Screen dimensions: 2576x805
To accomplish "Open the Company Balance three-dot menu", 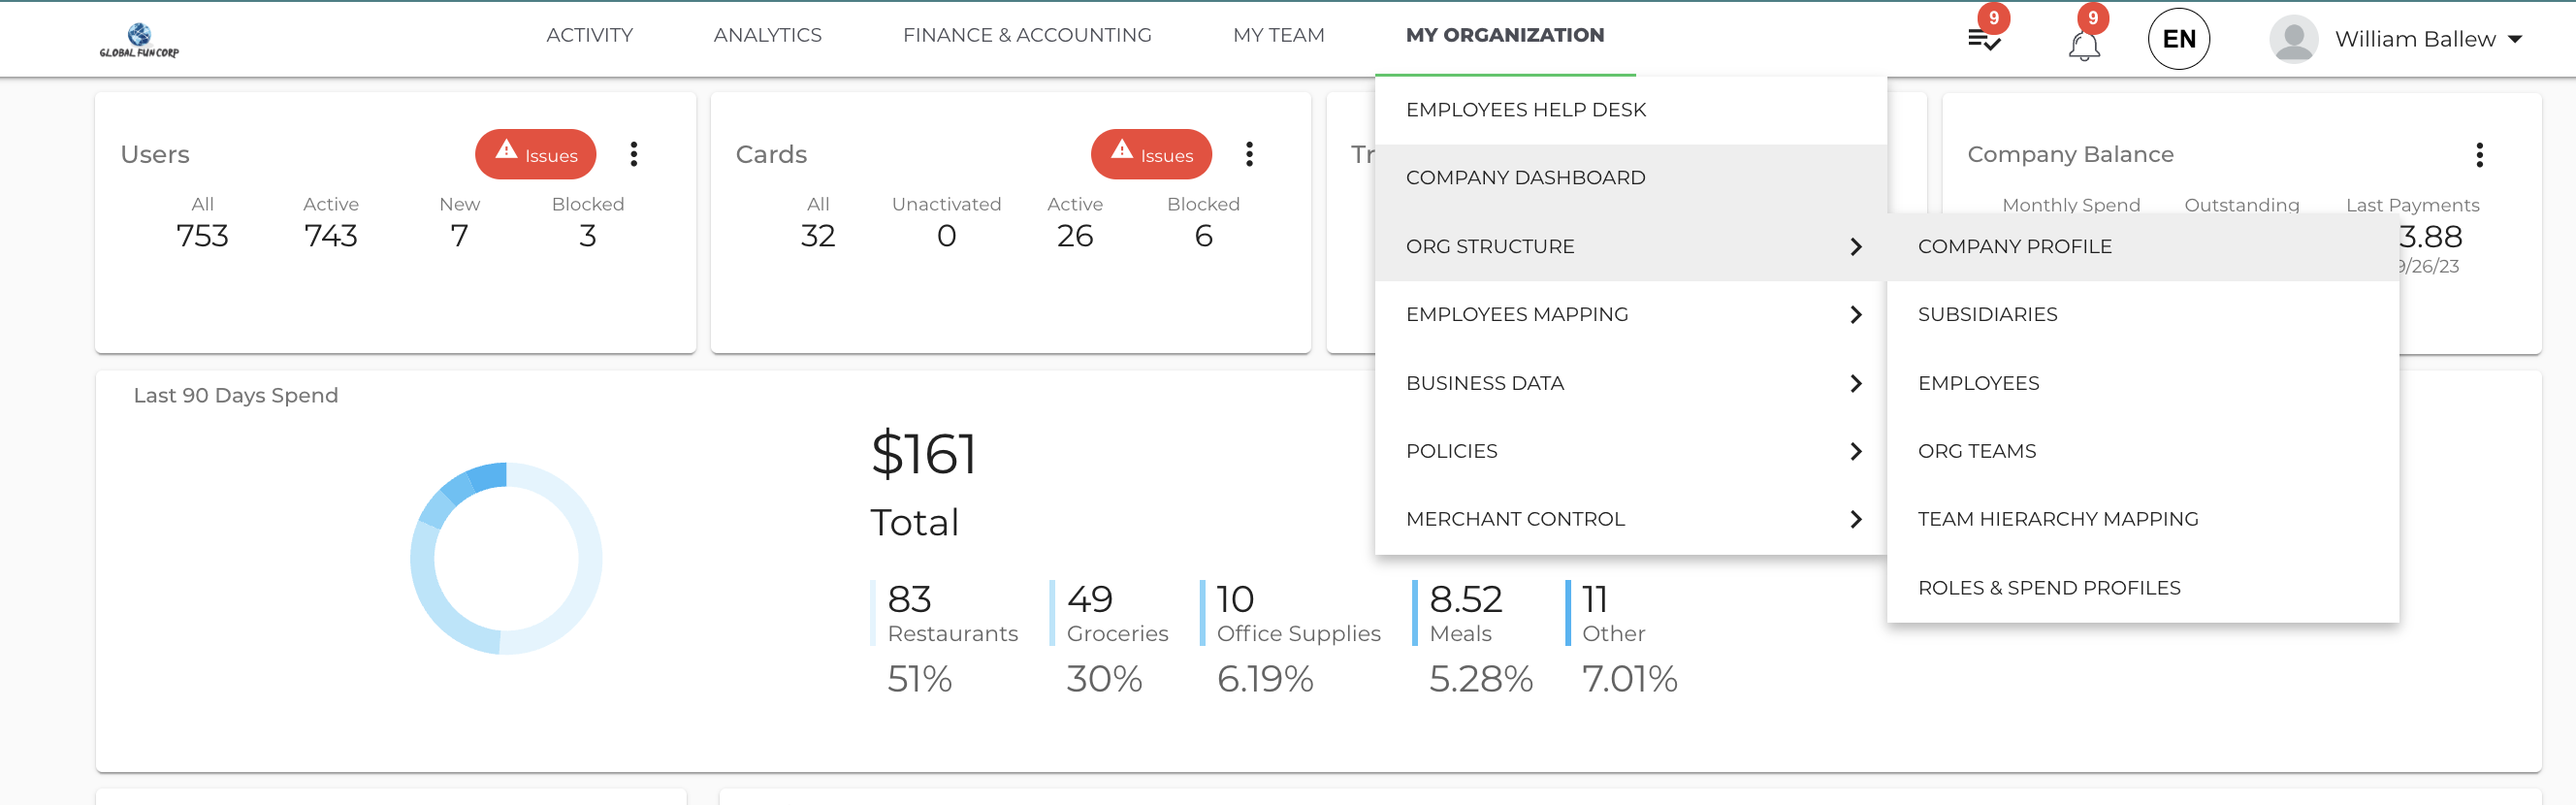I will [x=2480, y=155].
